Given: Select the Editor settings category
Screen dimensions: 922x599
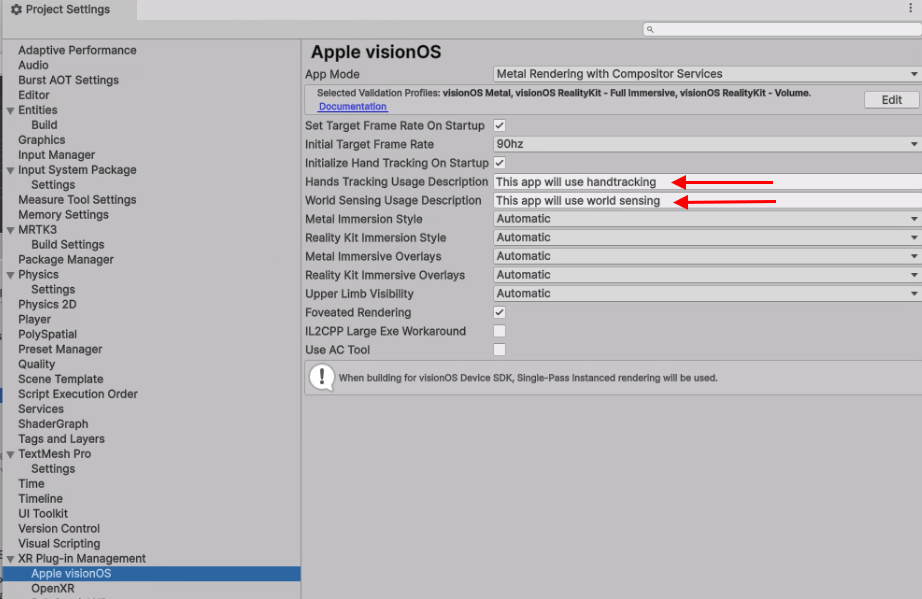Looking at the screenshot, I should pos(34,95).
